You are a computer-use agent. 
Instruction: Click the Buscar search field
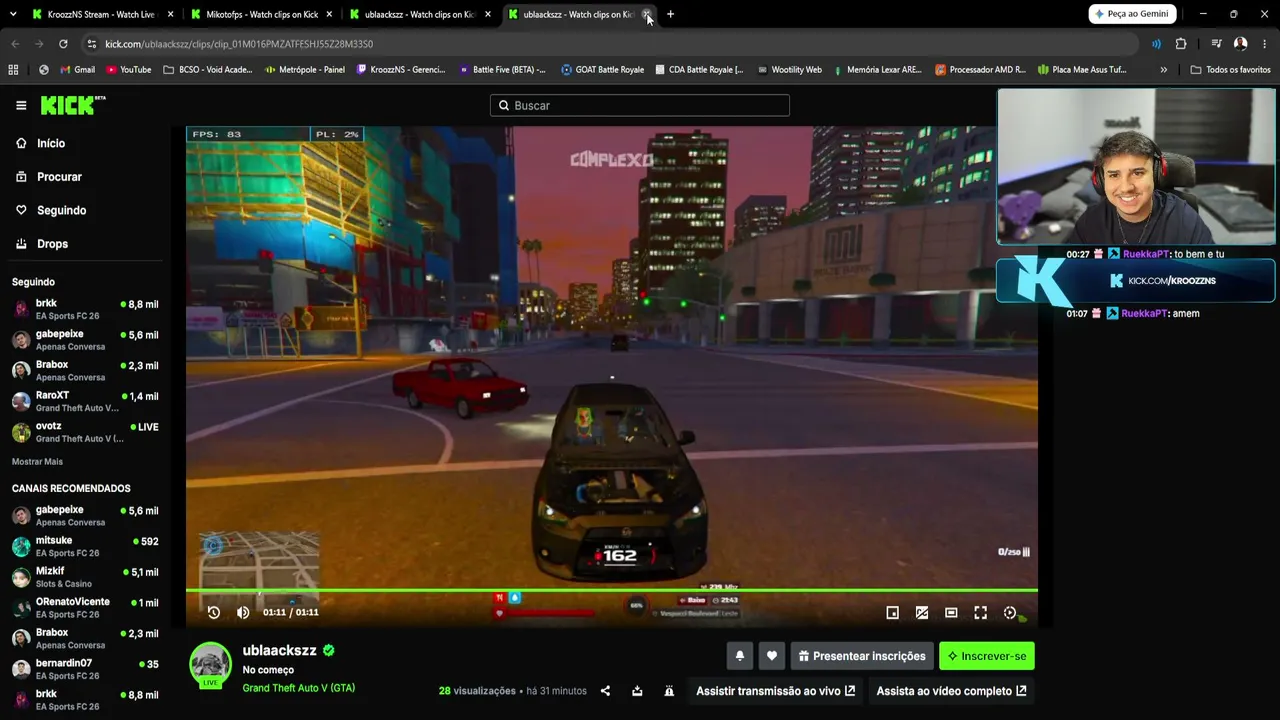(x=640, y=105)
